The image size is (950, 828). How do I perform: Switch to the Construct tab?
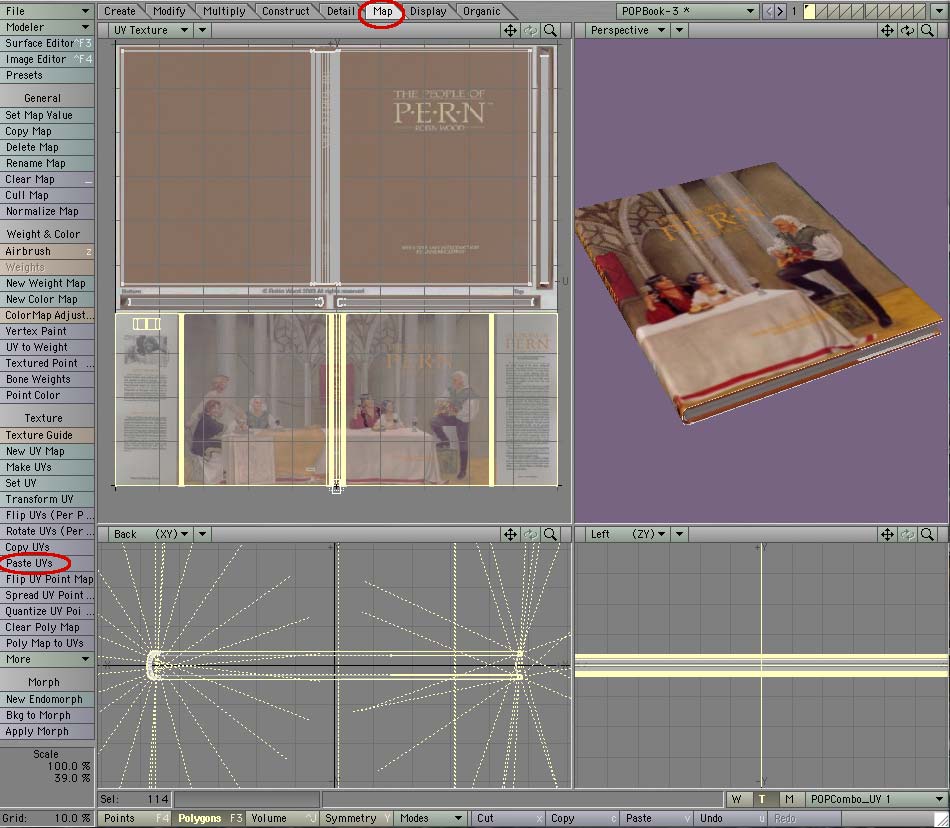coord(285,11)
